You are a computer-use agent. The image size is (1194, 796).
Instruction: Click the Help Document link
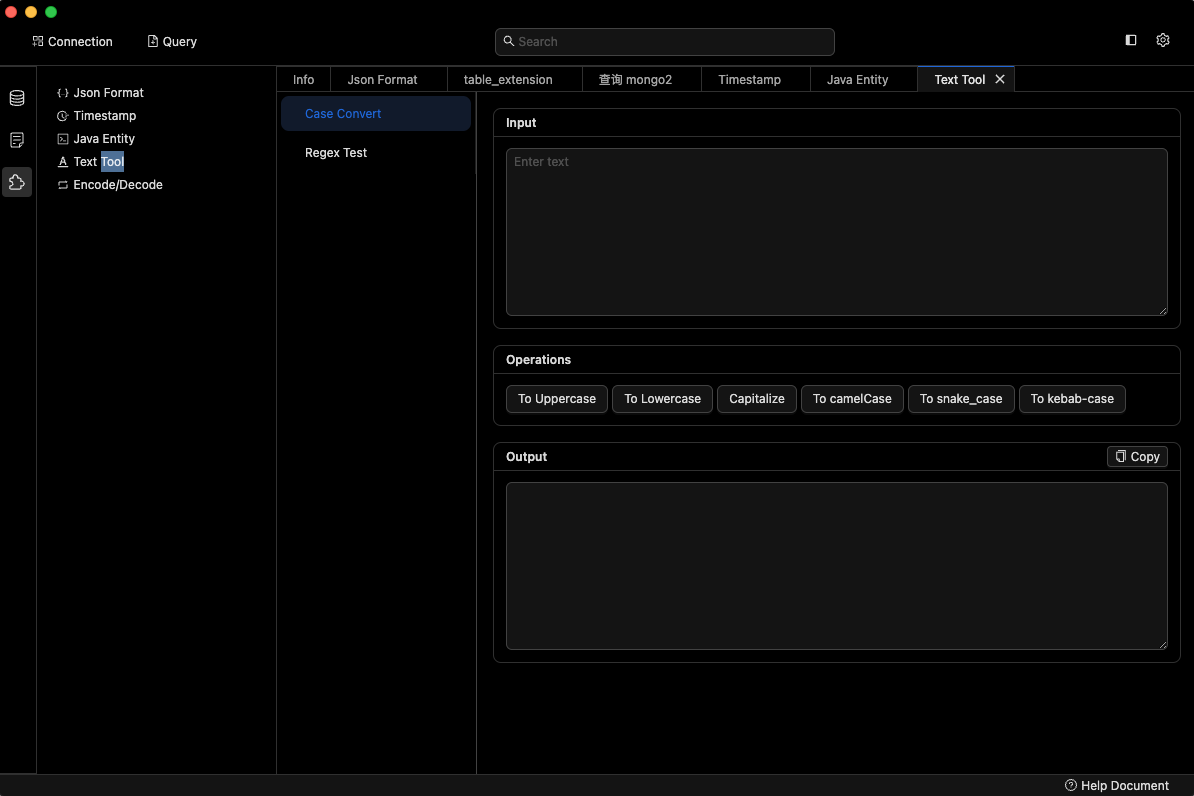pos(1117,785)
